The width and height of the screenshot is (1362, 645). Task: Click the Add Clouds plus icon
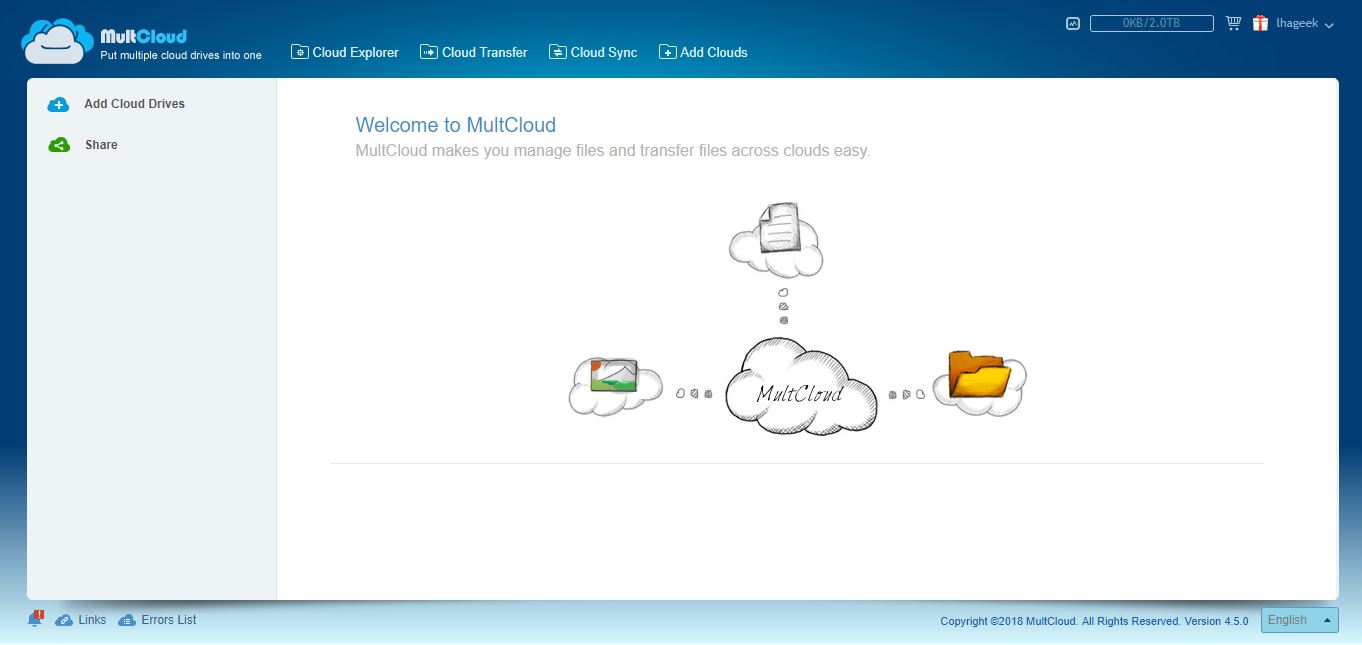[x=668, y=52]
